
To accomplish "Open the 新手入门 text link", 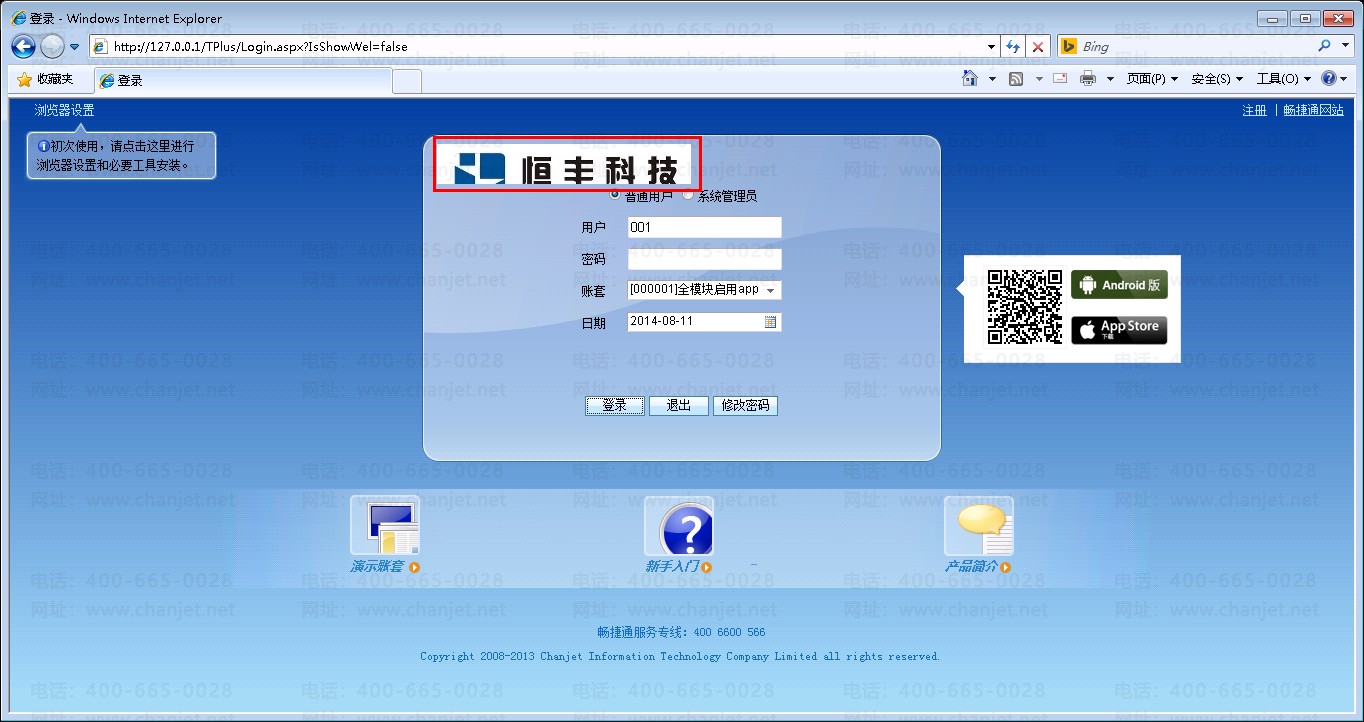I will pos(672,567).
